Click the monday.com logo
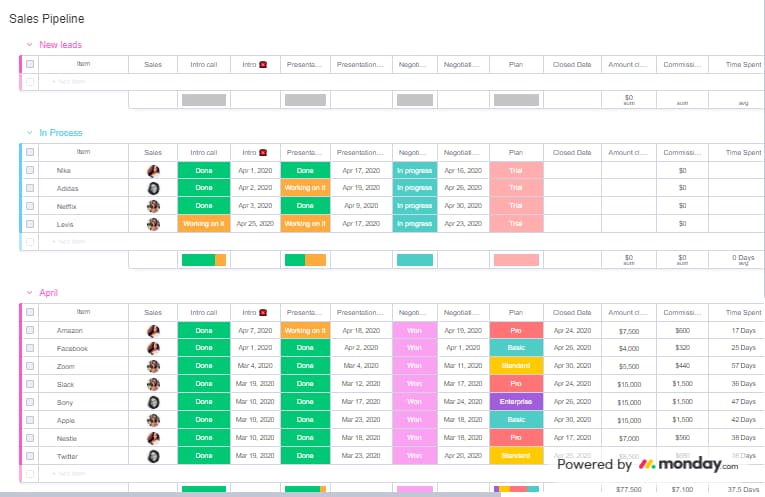Screen dimensions: 765x497 click(688, 464)
